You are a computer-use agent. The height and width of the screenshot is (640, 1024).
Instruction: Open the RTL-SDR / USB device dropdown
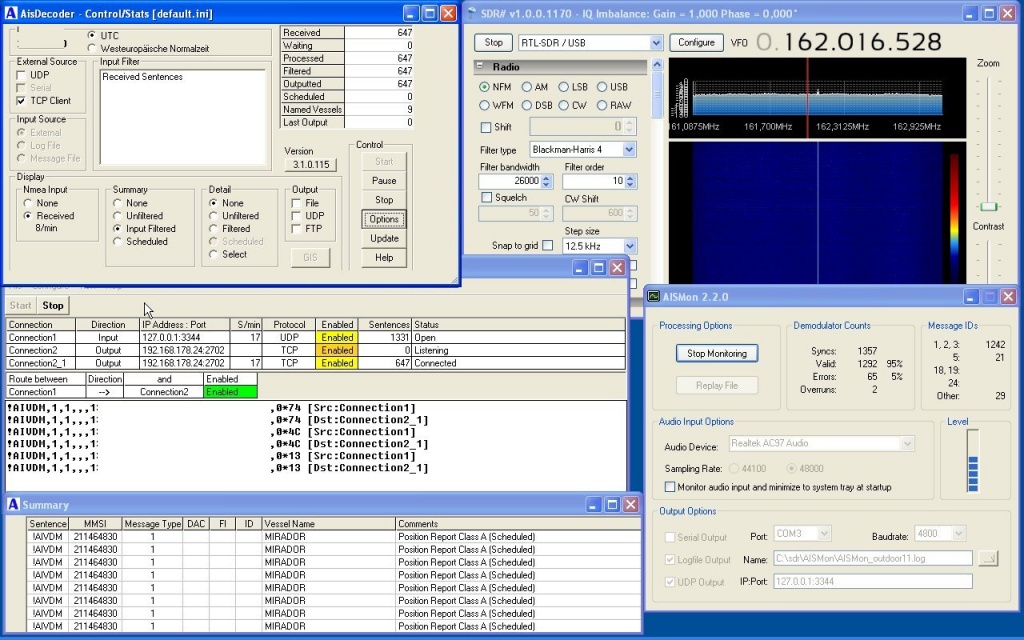(656, 43)
